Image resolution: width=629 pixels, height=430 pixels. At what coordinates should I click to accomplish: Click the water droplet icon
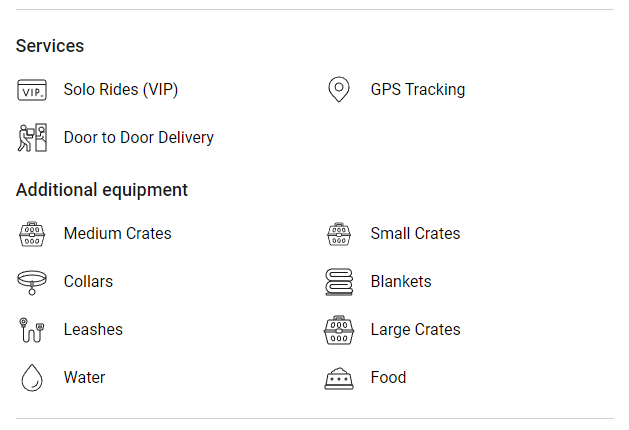(x=32, y=377)
